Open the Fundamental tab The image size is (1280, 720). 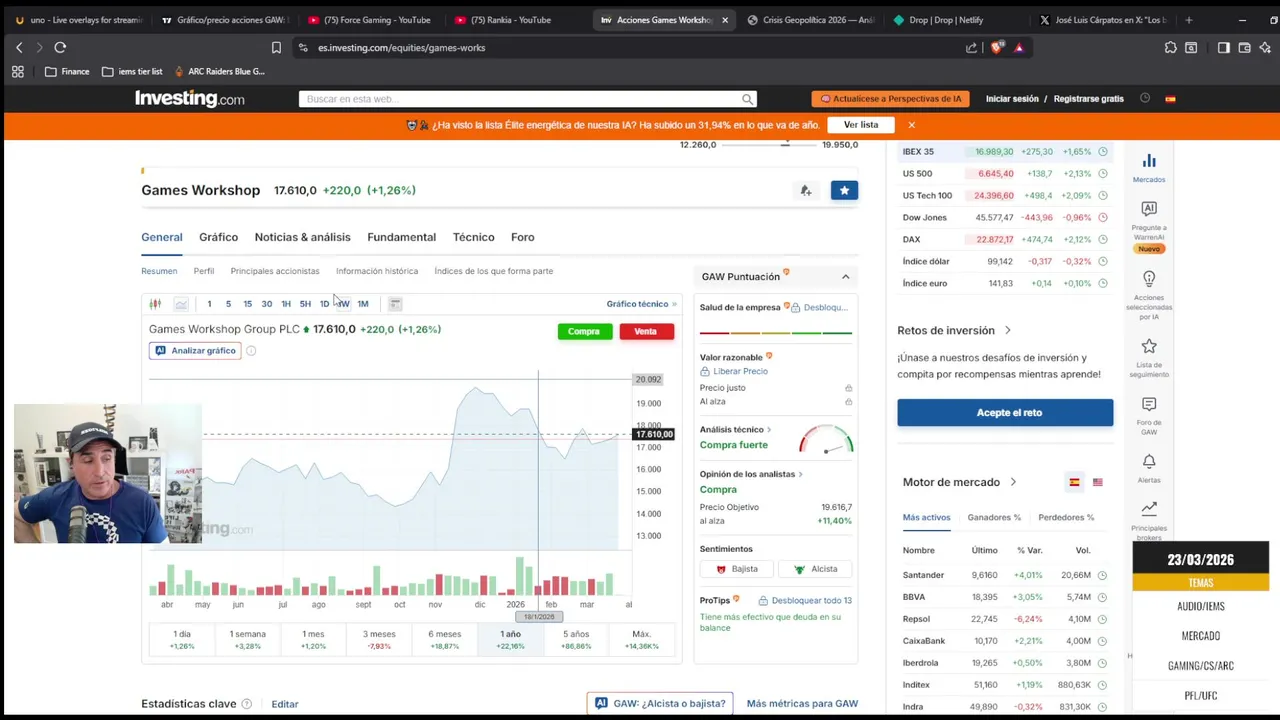pos(401,237)
